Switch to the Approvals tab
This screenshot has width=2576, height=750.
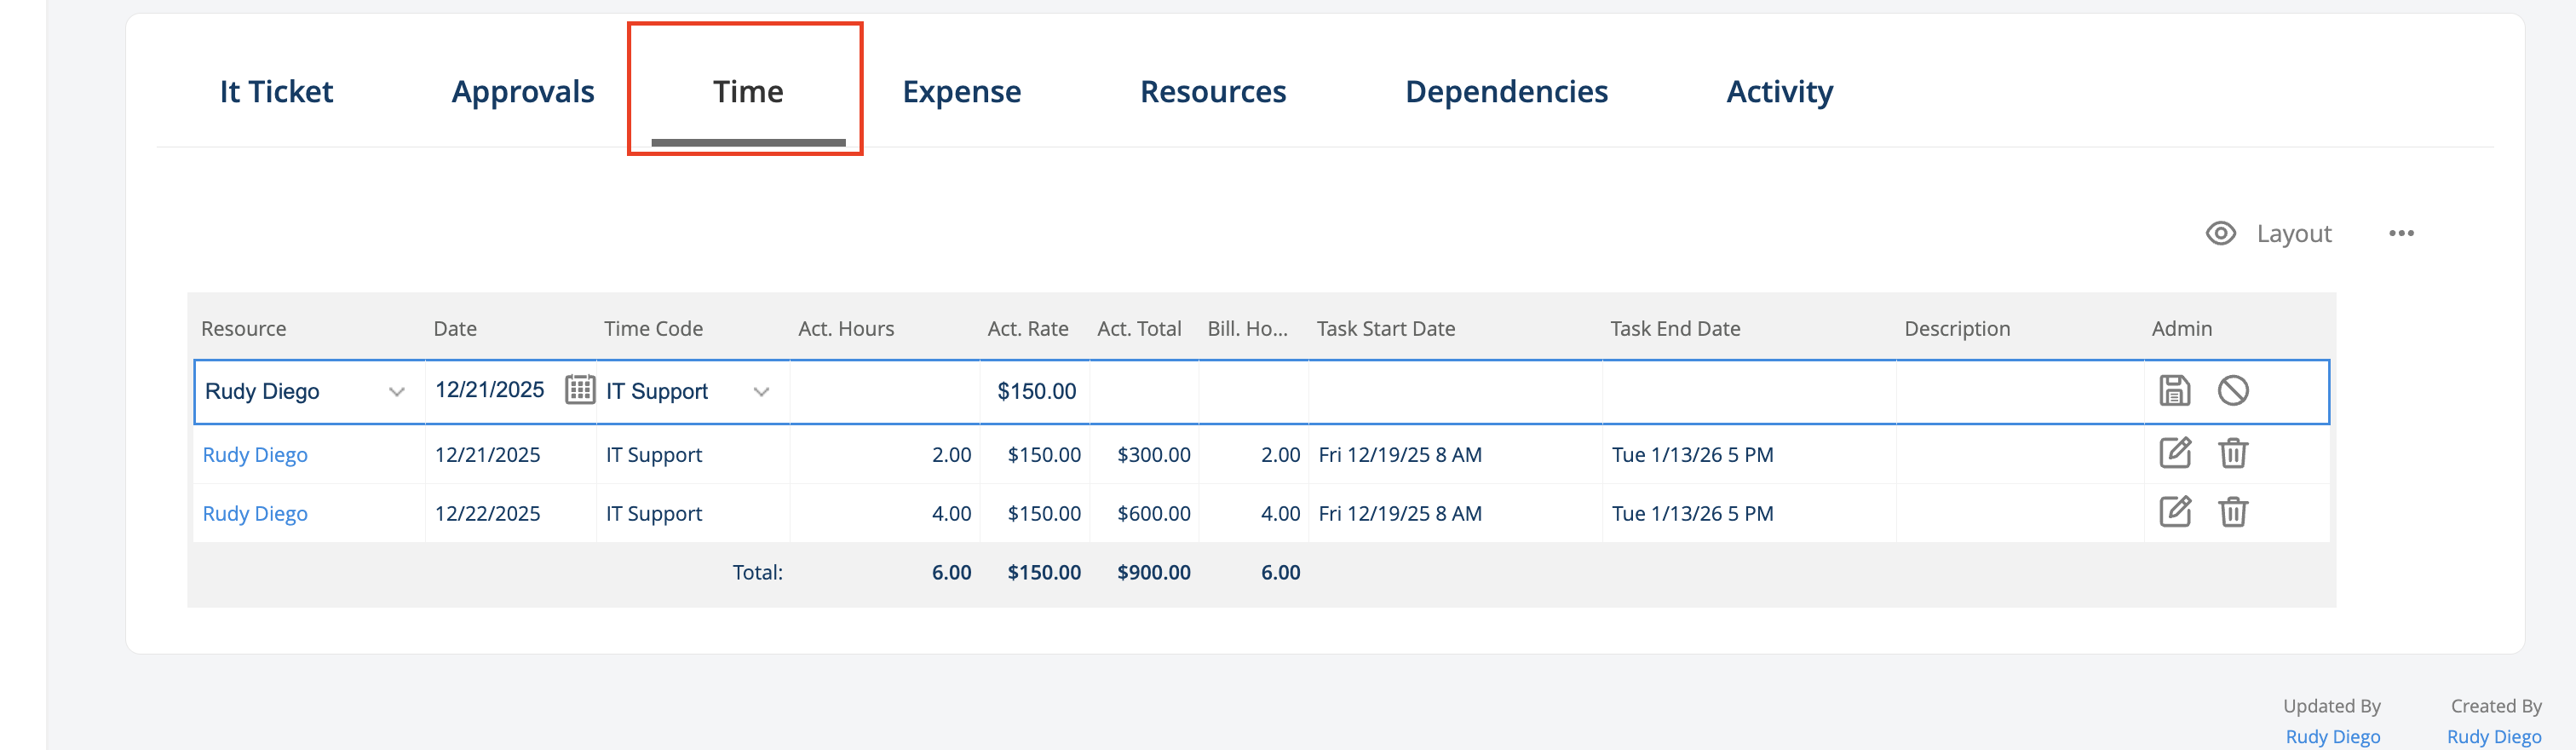(x=522, y=91)
